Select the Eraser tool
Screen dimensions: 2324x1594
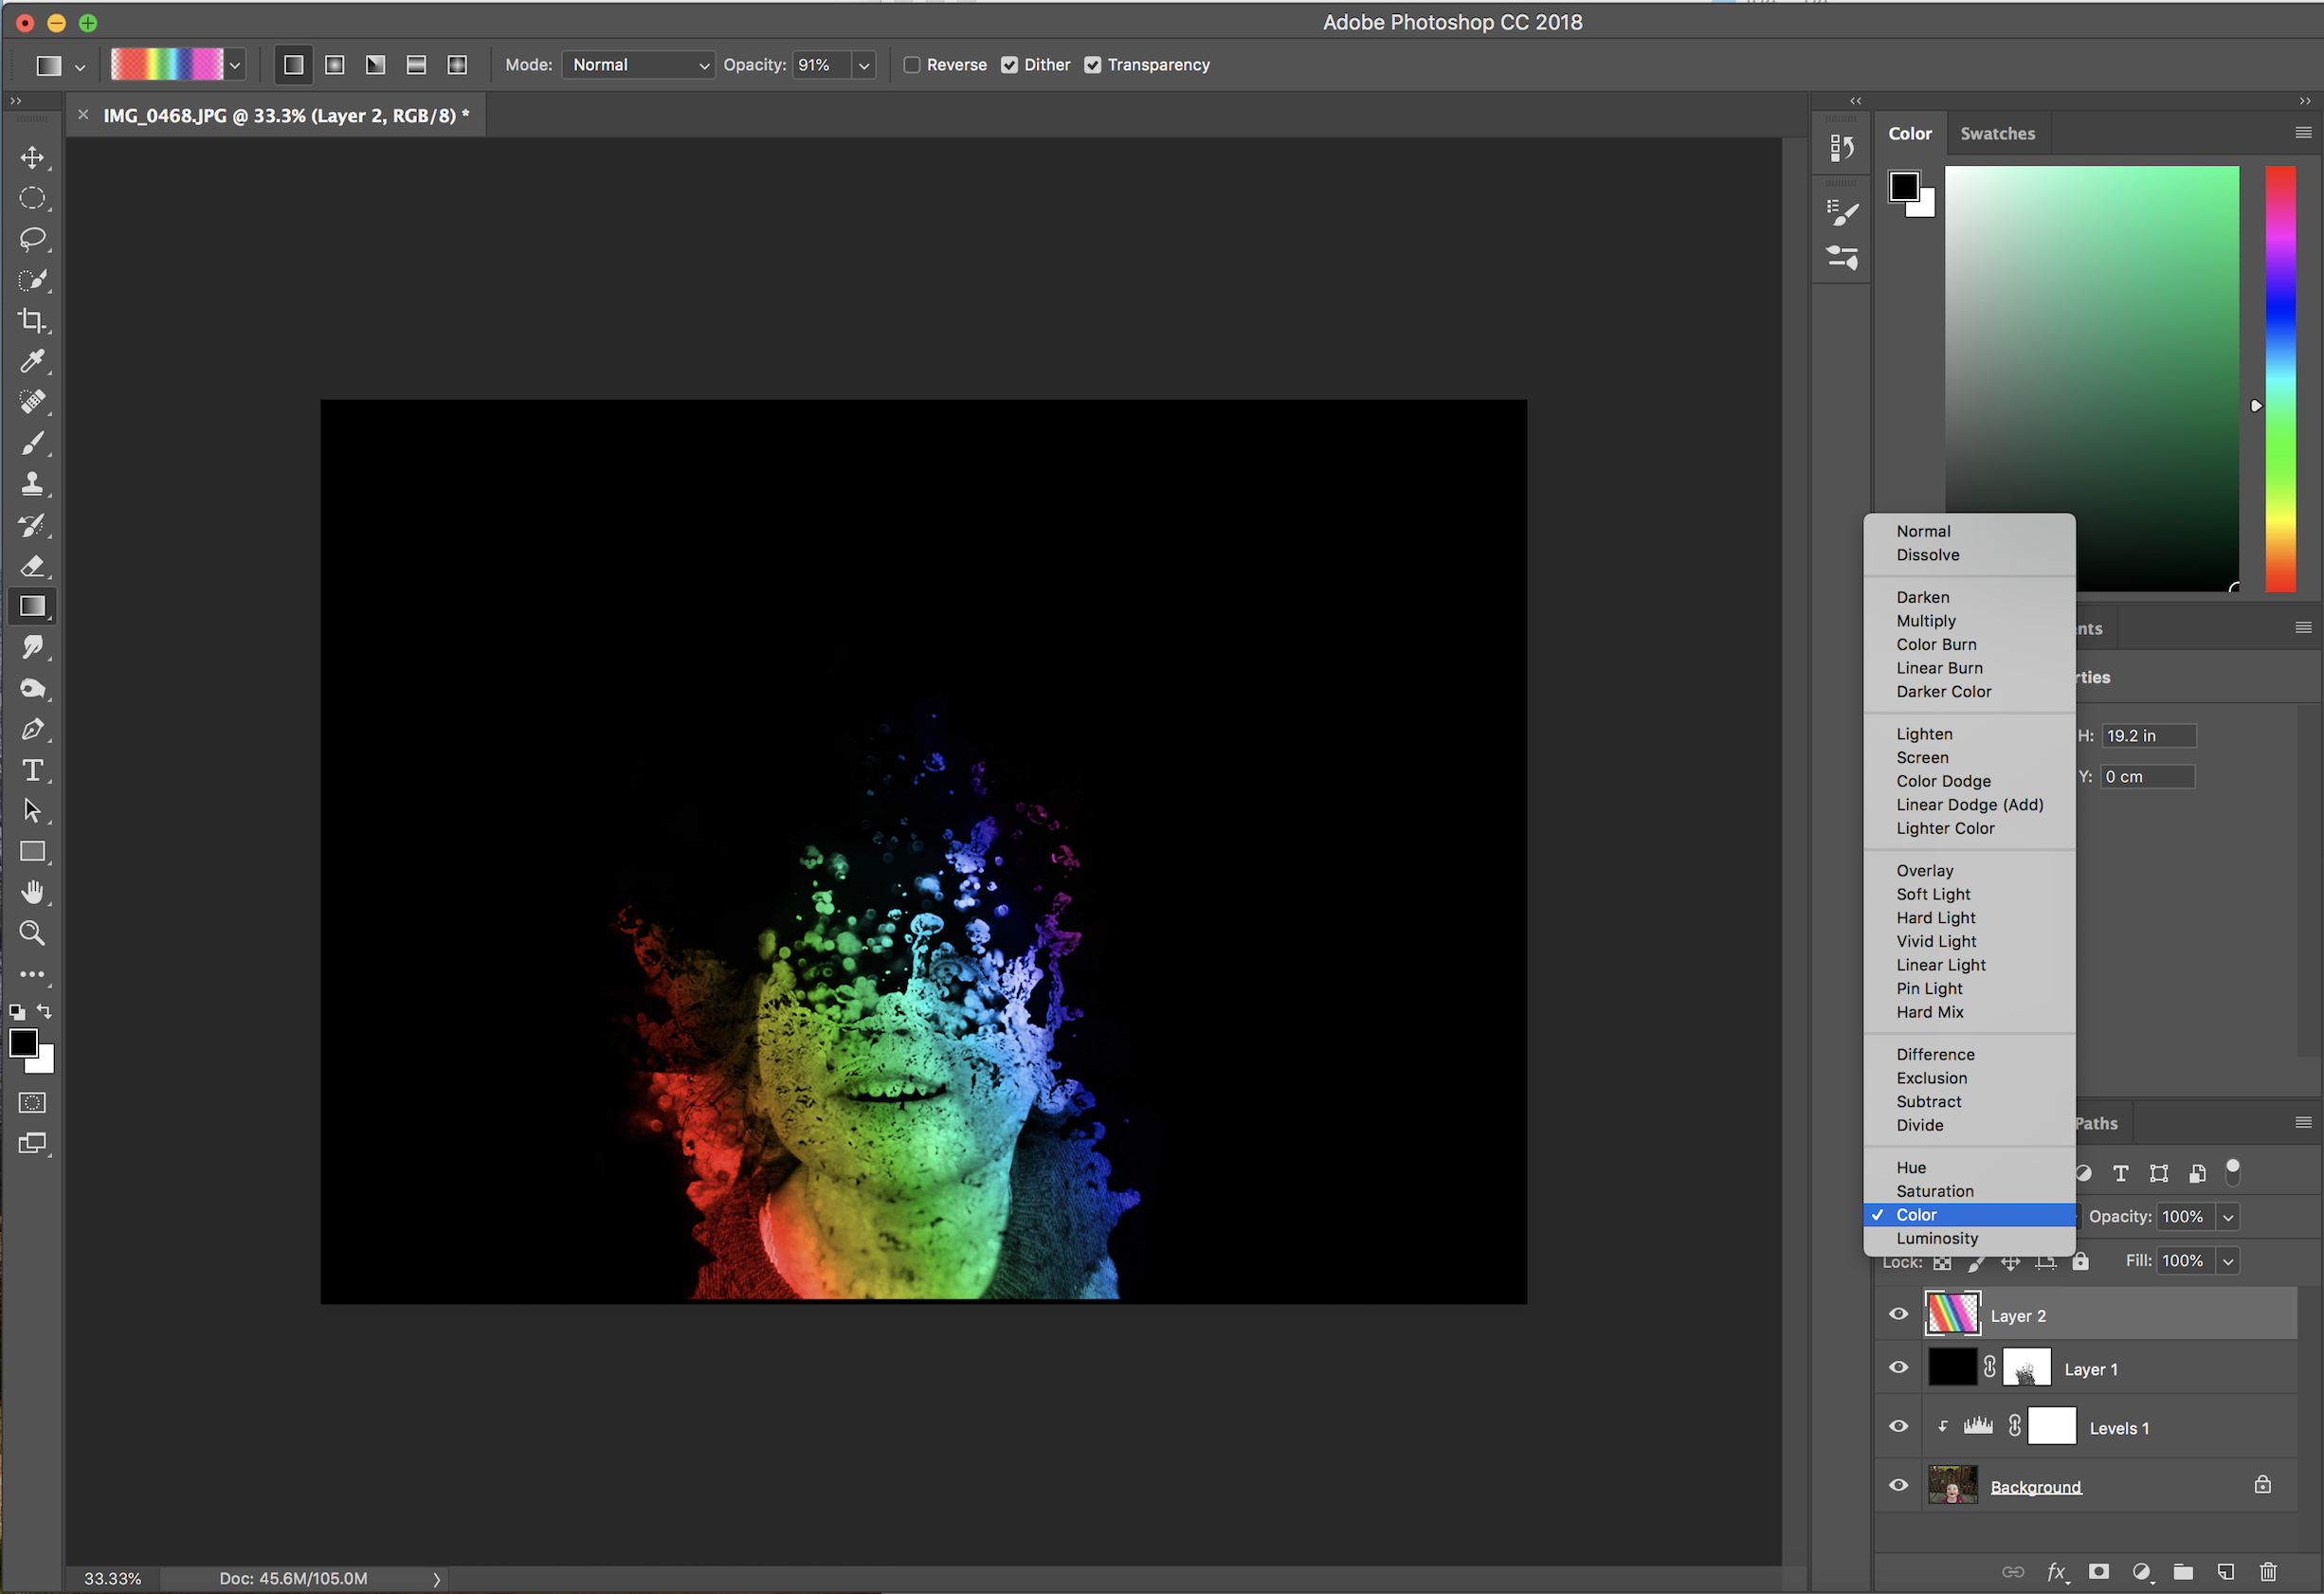click(x=32, y=566)
